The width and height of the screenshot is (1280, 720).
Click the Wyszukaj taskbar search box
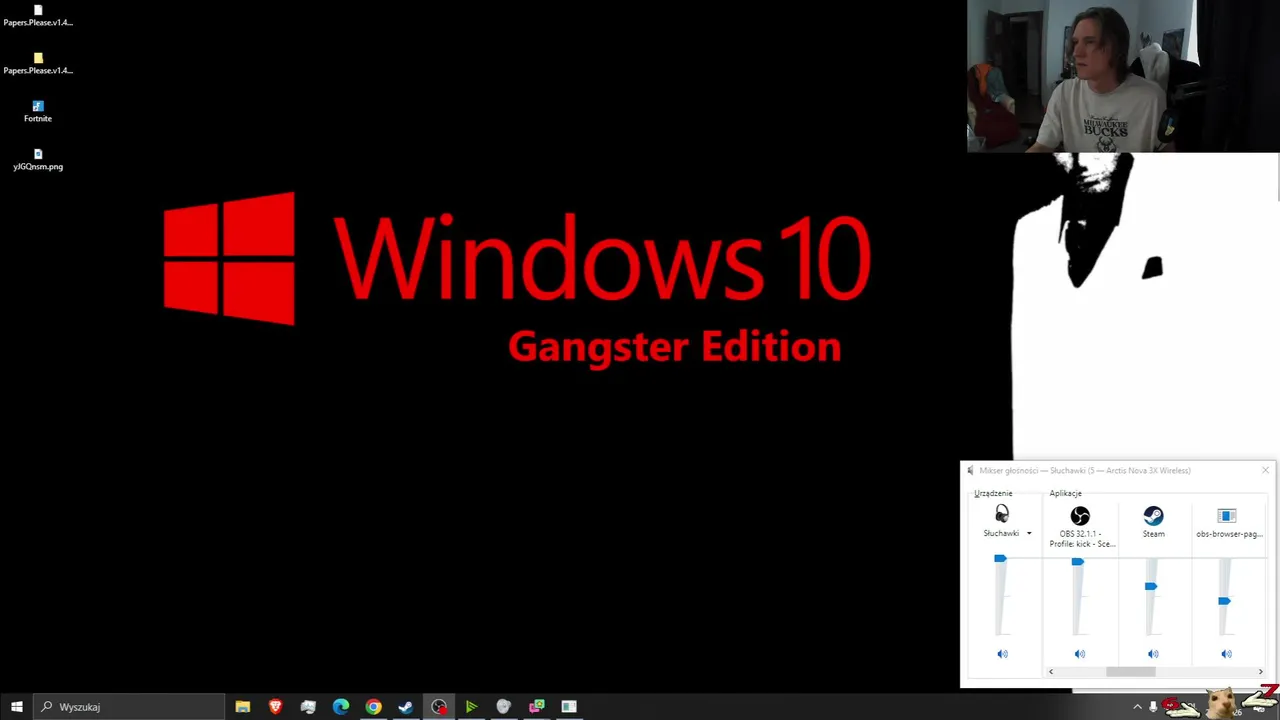129,707
